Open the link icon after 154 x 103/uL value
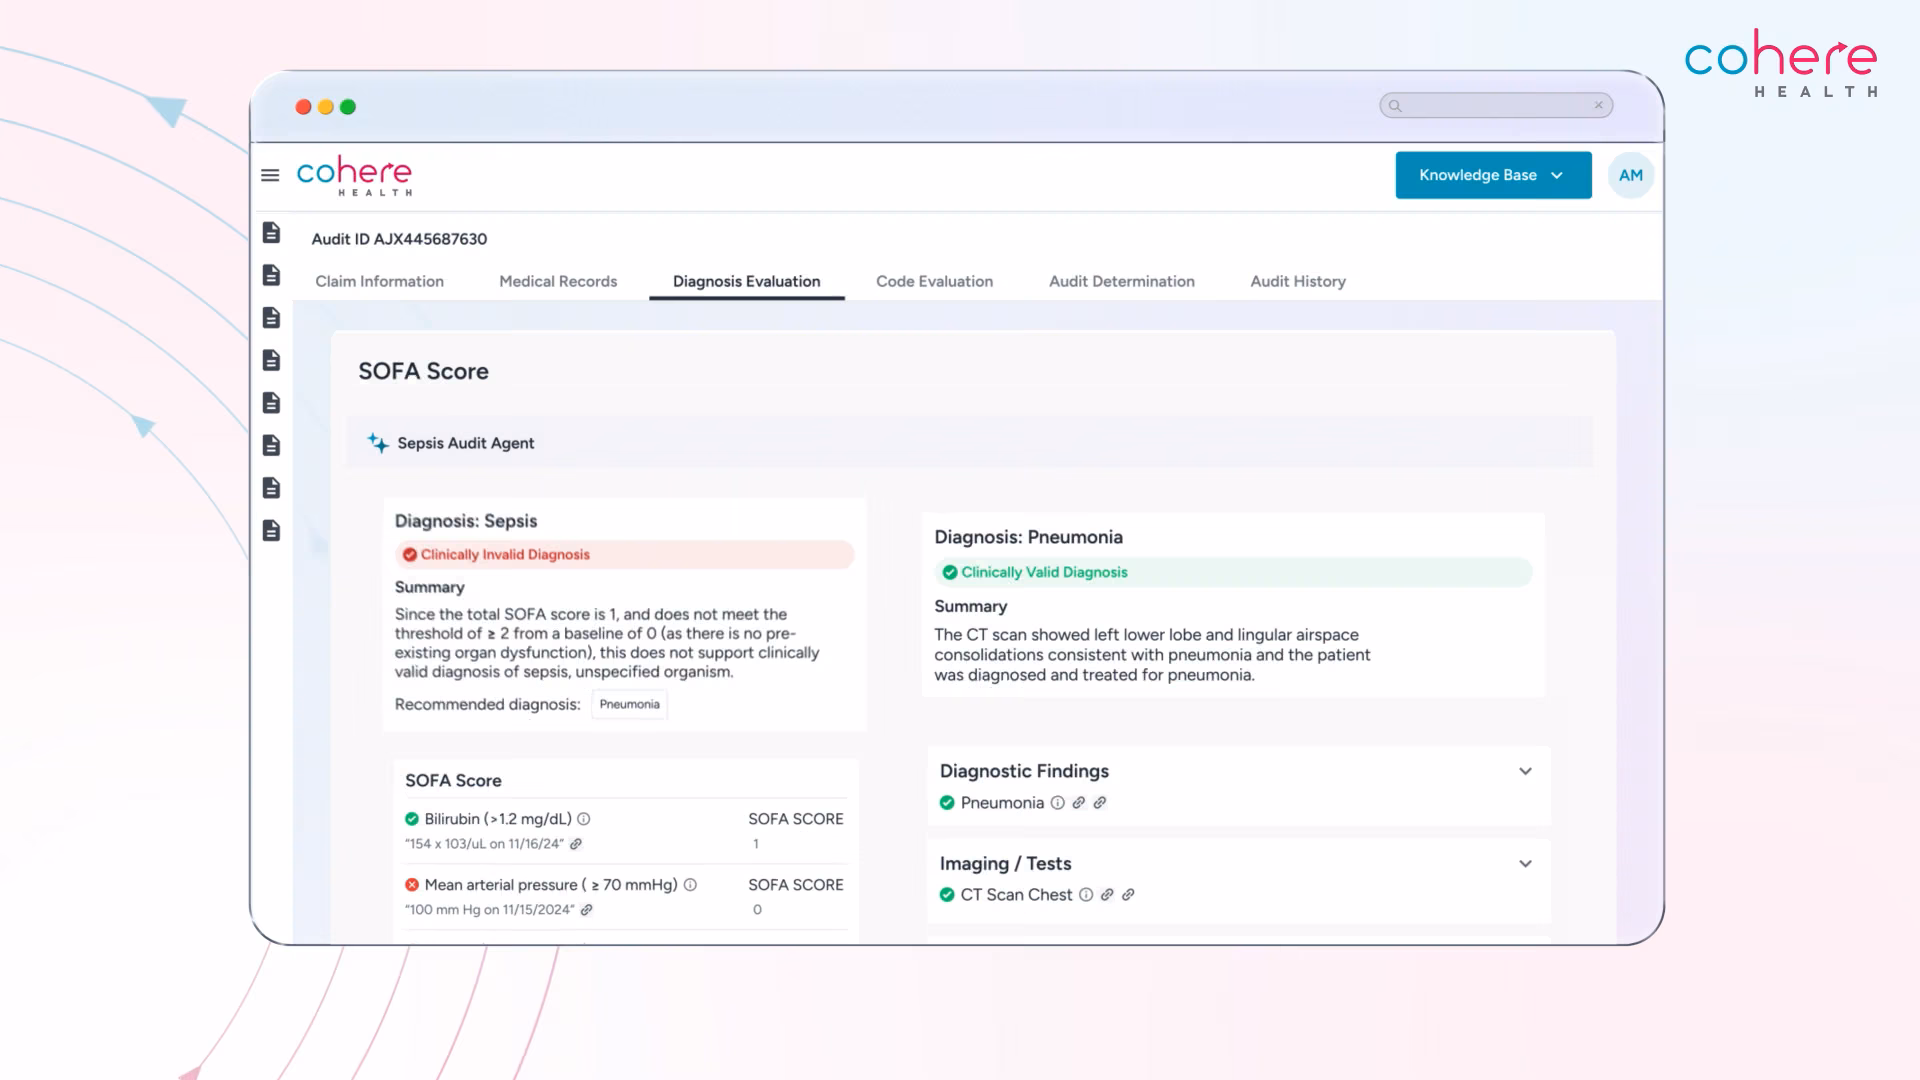The image size is (1920, 1080). (577, 844)
